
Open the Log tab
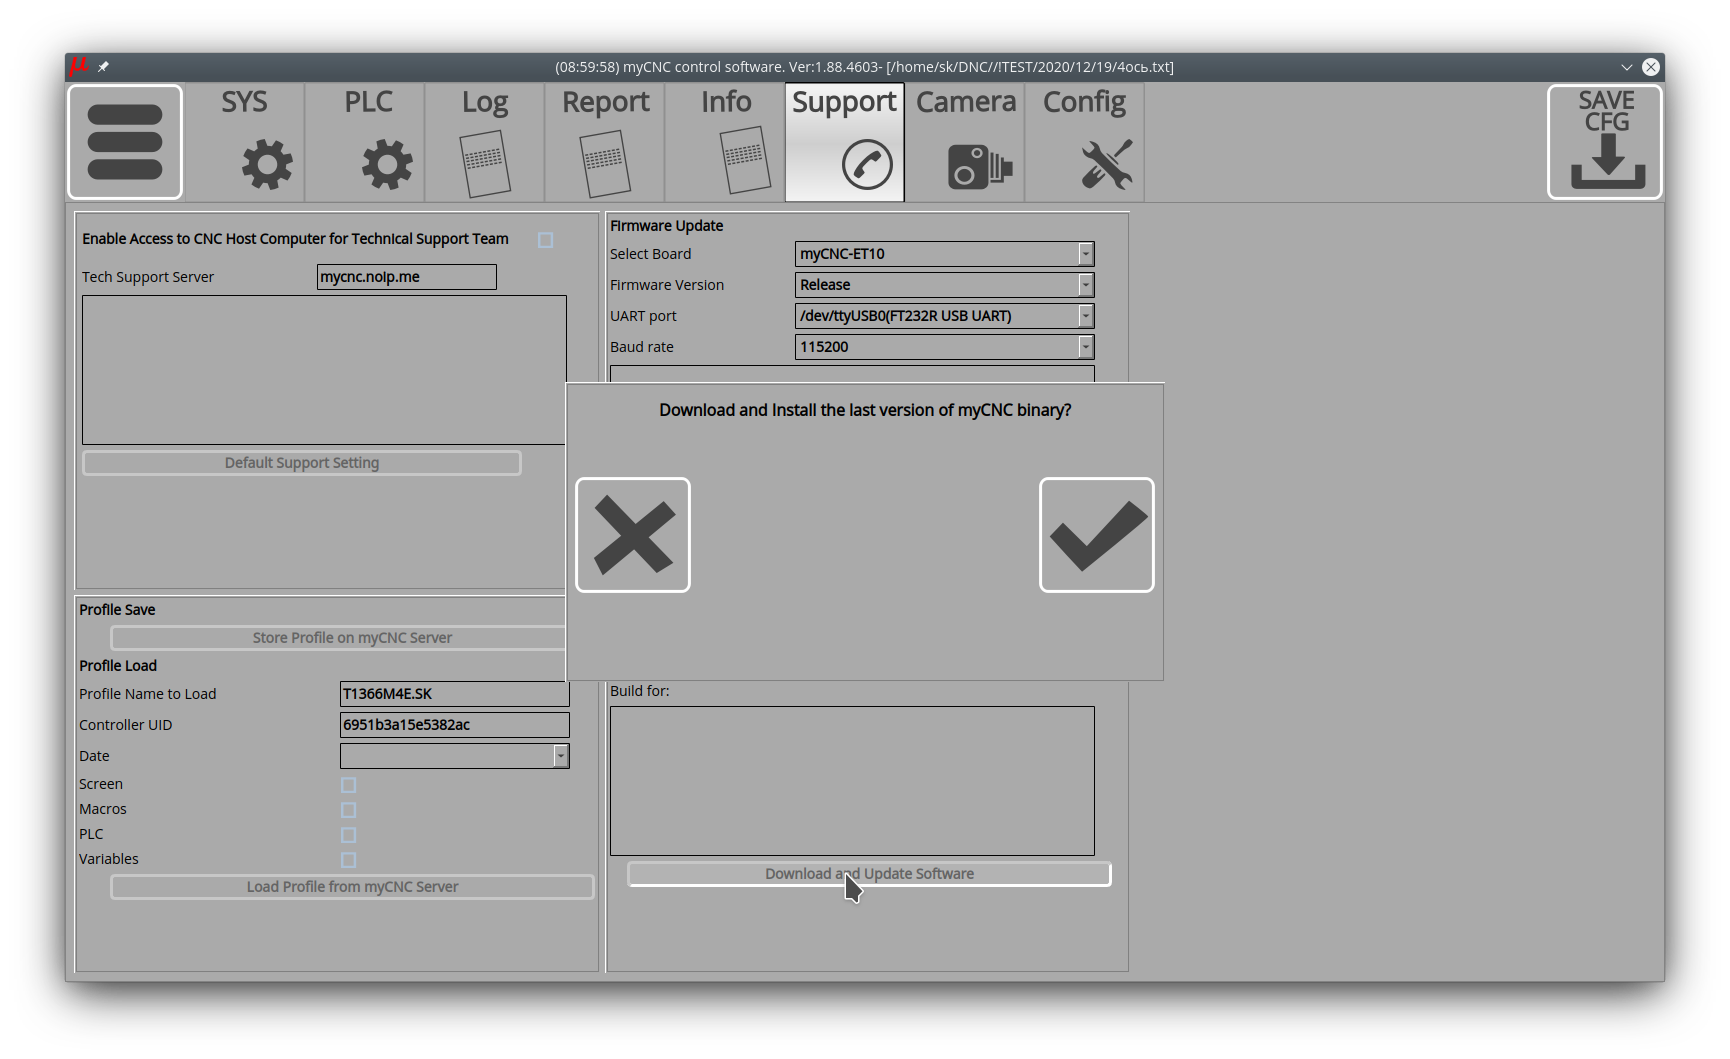tap(485, 142)
